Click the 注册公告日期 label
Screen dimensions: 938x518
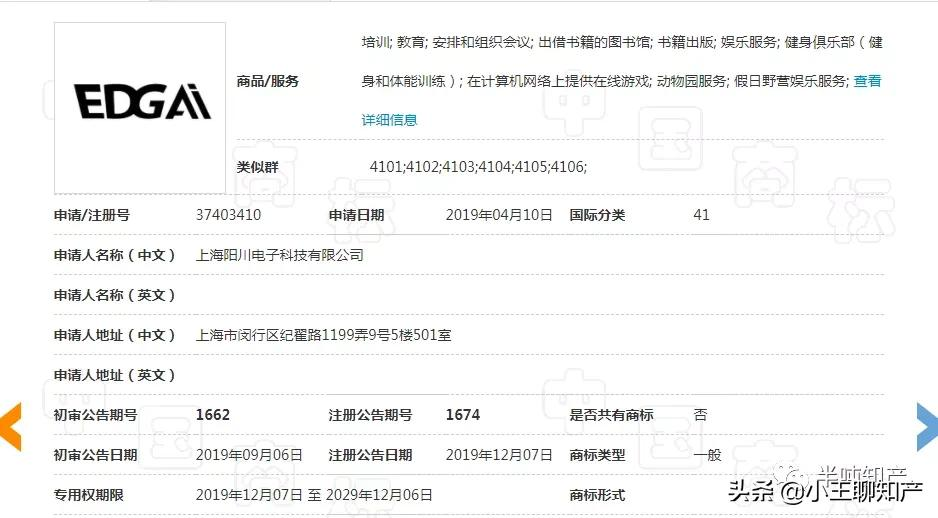[370, 455]
